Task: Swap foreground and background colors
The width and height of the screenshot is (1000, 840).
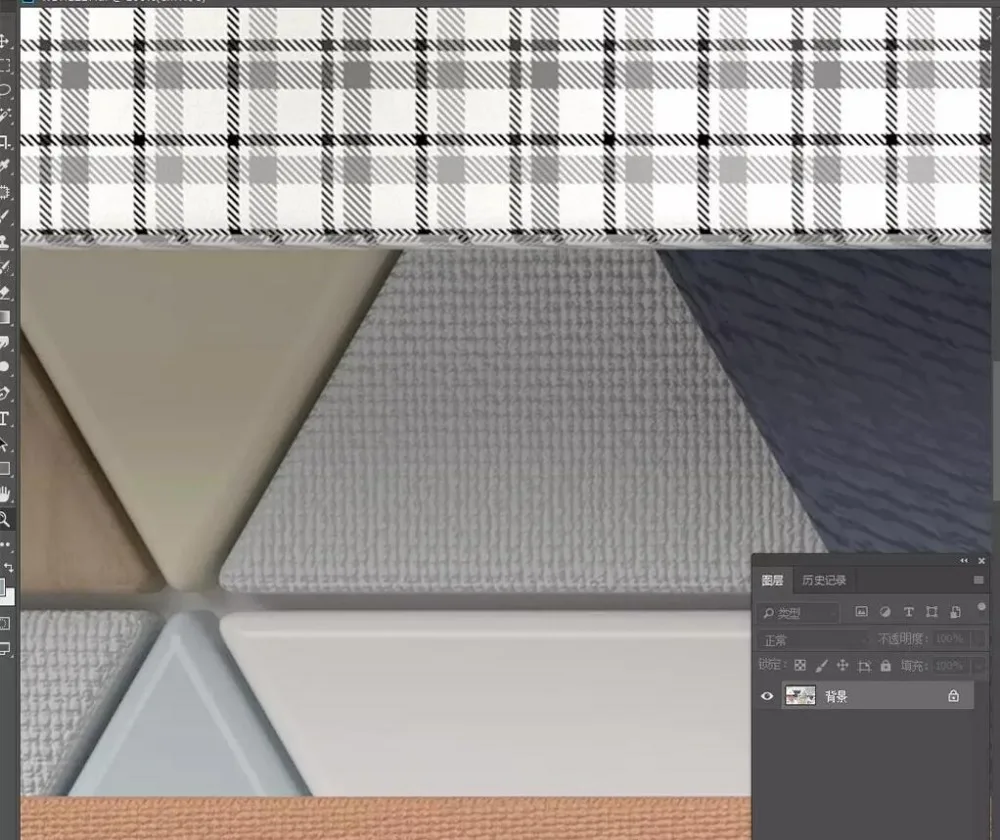Action: pos(8,567)
